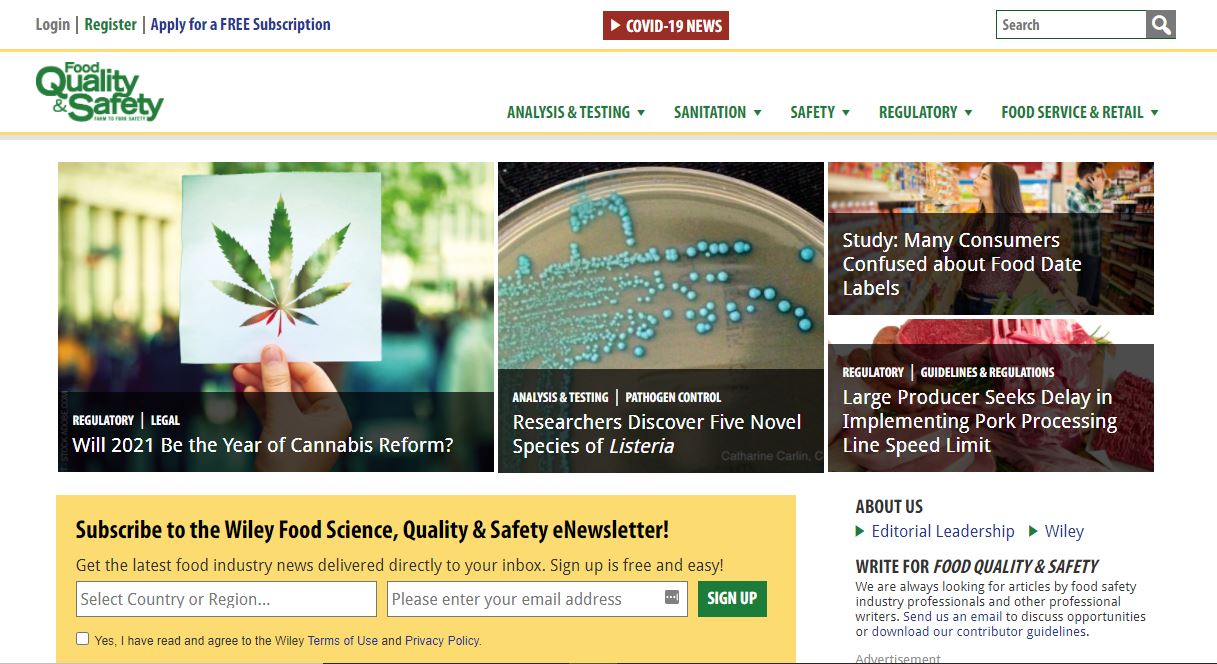Open the Food Service & Retail menu

tap(1079, 112)
